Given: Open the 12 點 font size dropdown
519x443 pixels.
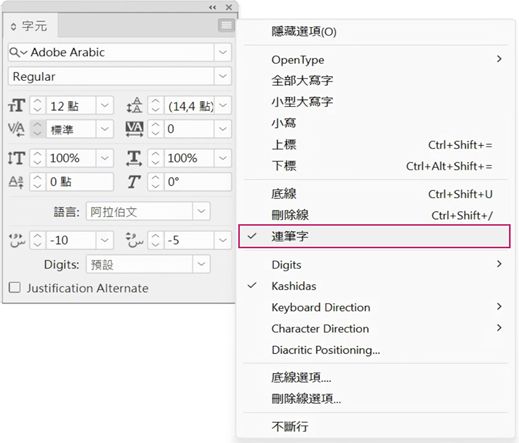Looking at the screenshot, I should [105, 106].
